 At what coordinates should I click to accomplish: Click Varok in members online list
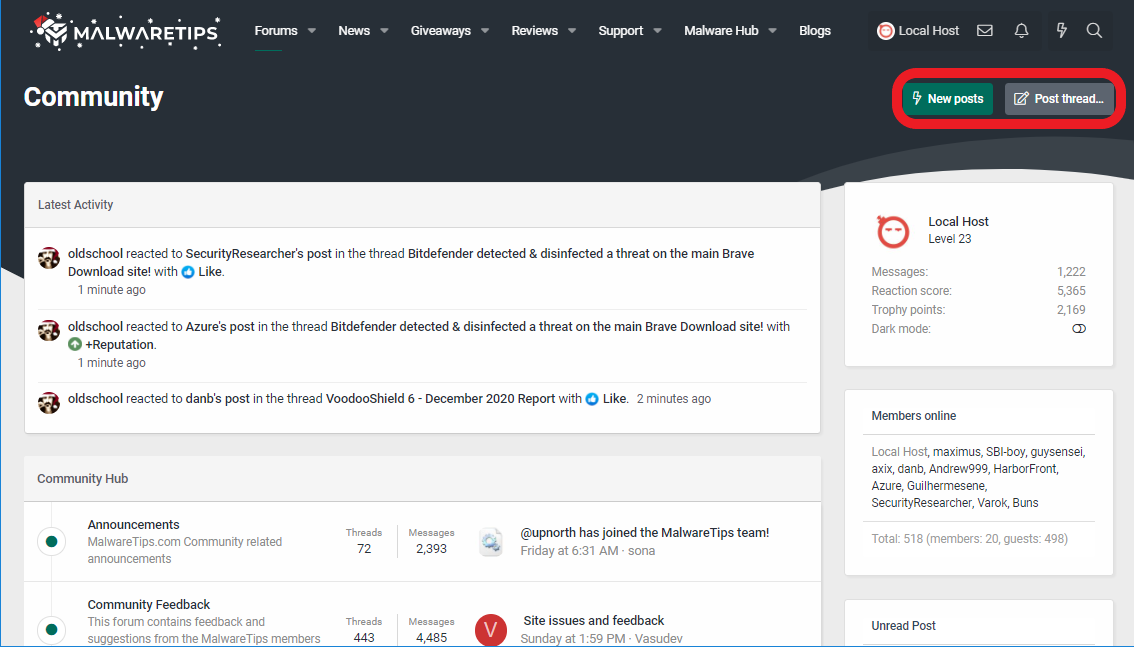[992, 503]
